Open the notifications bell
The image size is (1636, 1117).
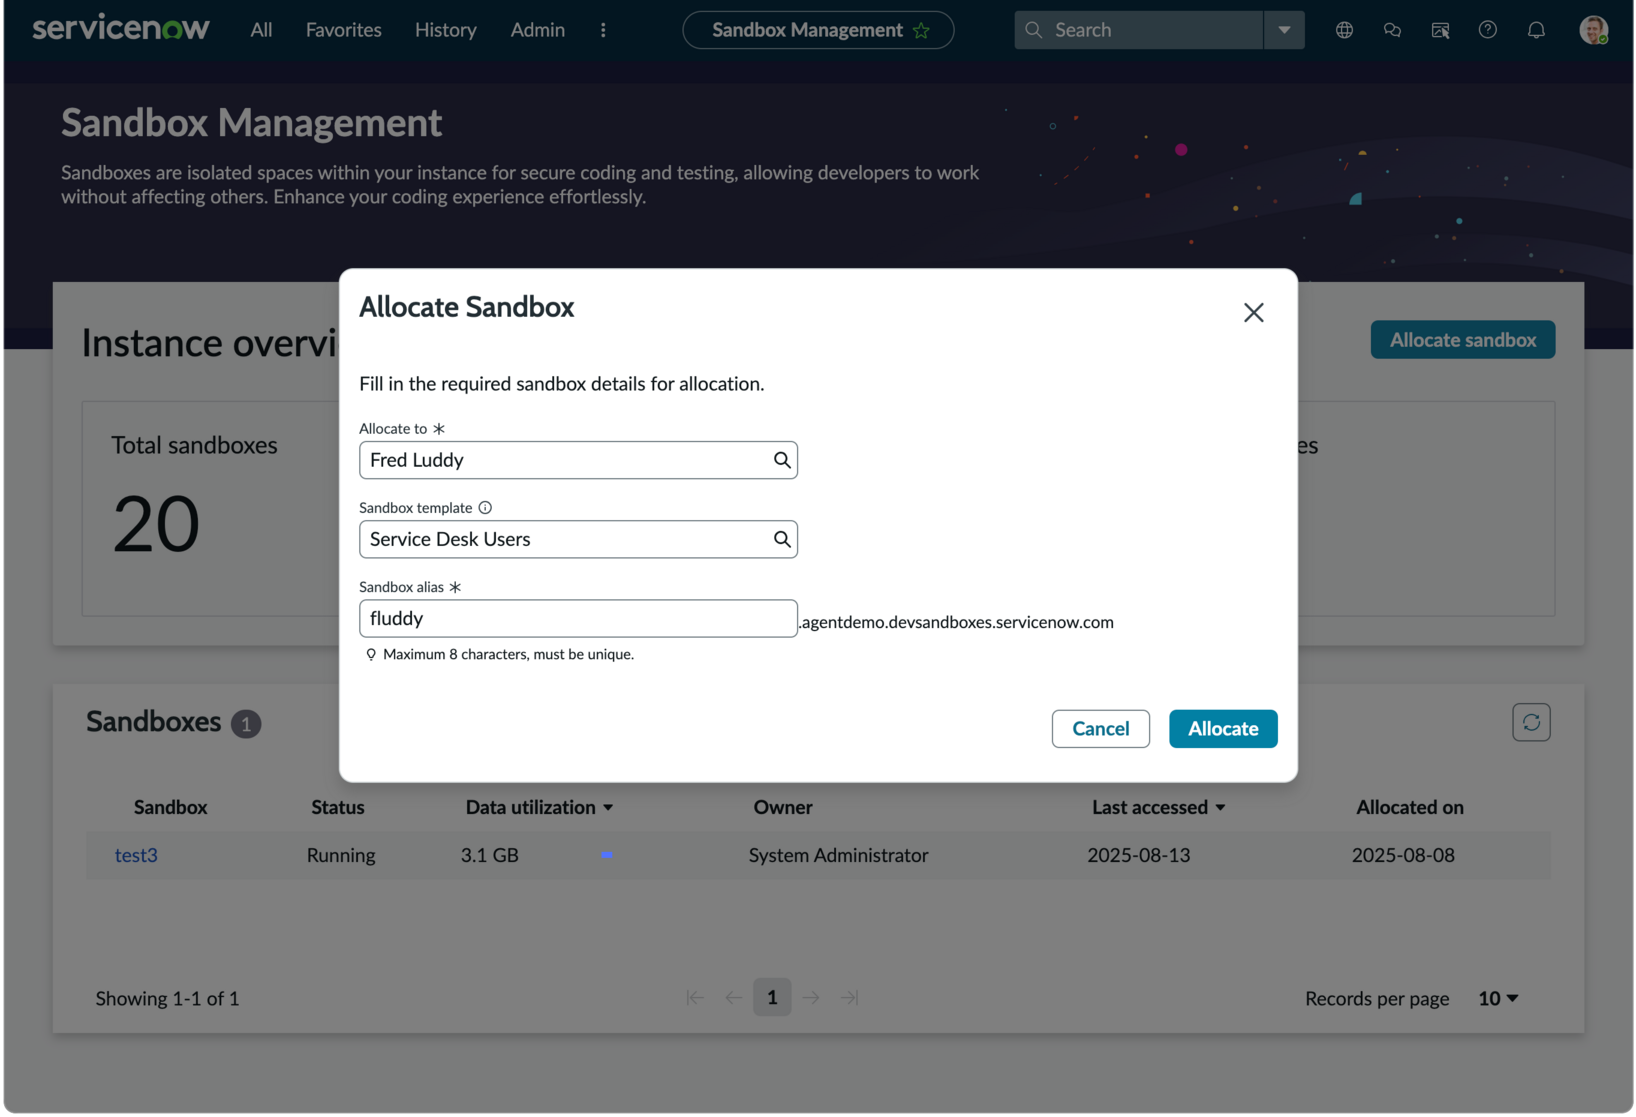click(1536, 30)
